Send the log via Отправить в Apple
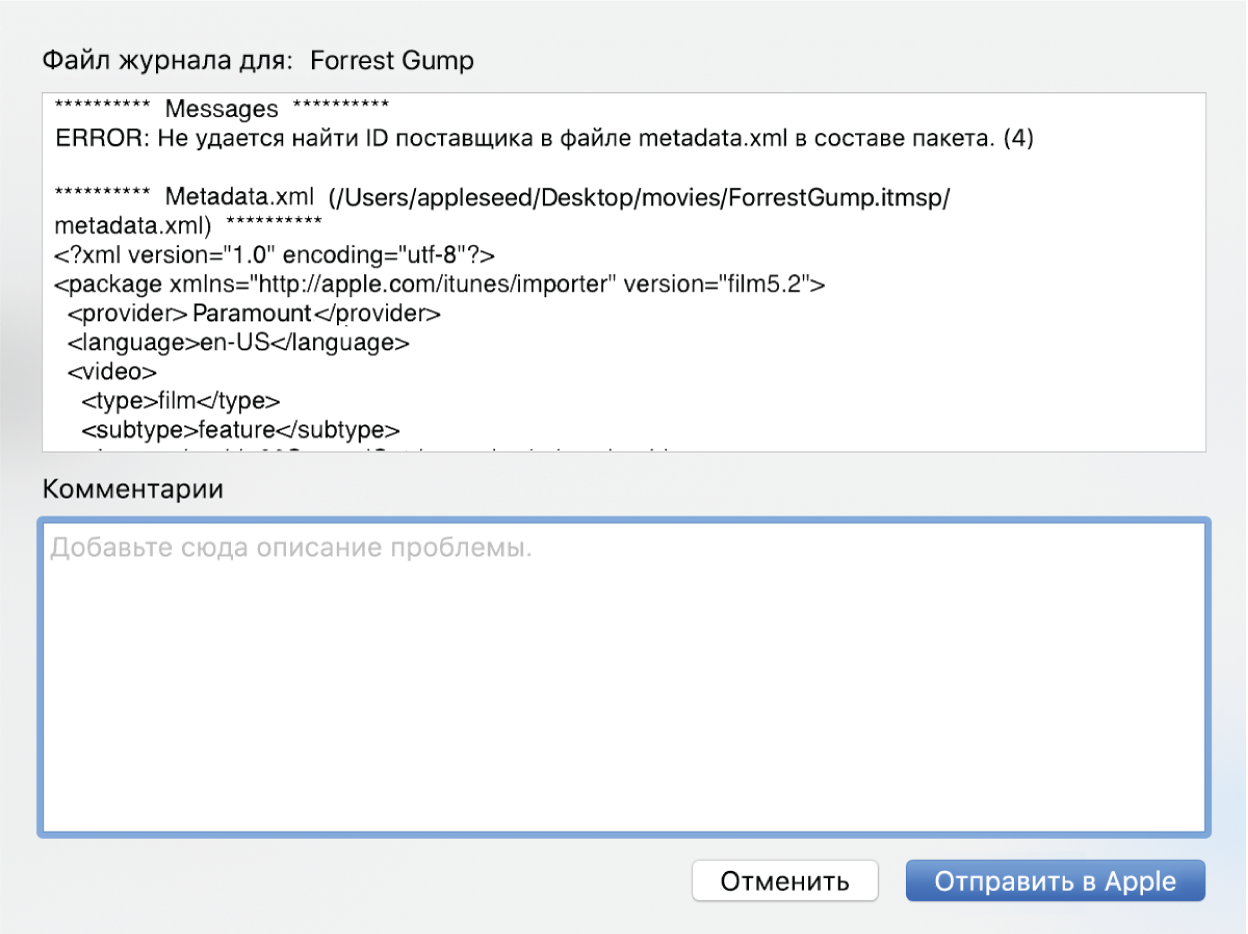 coord(1055,881)
